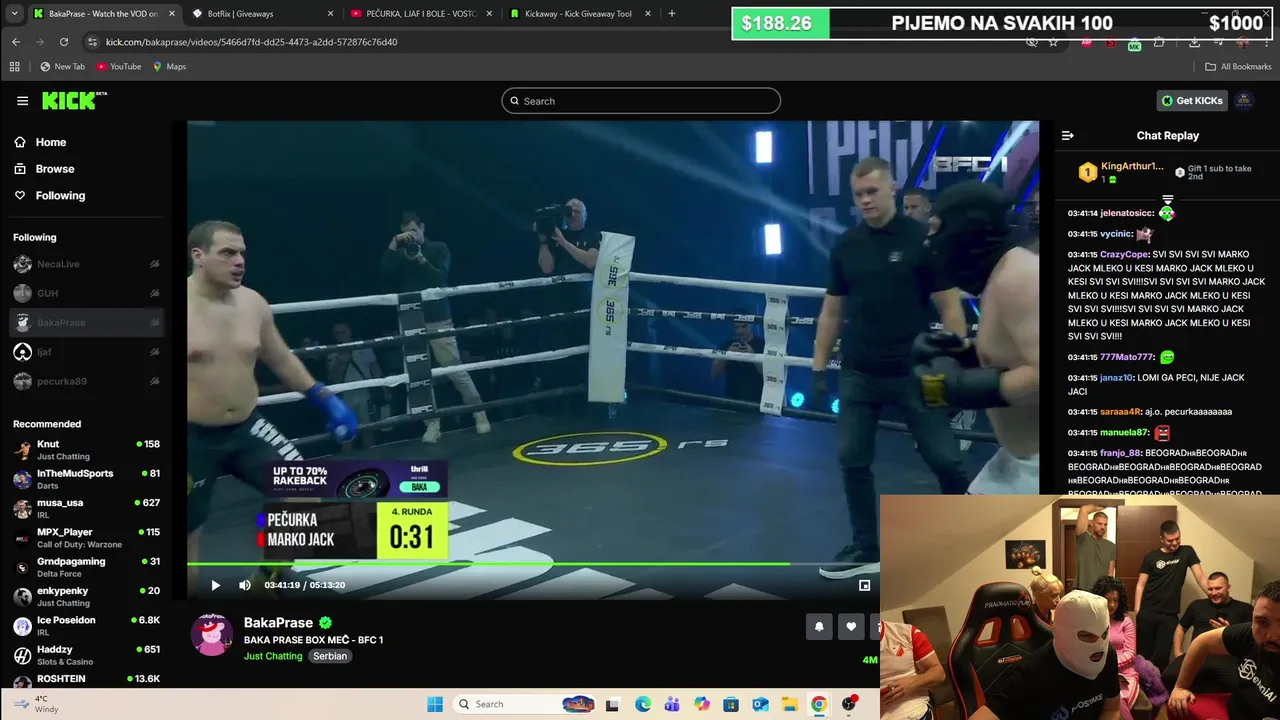This screenshot has width=1280, height=720.
Task: Bookmark this page with star icon
Action: (1053, 43)
